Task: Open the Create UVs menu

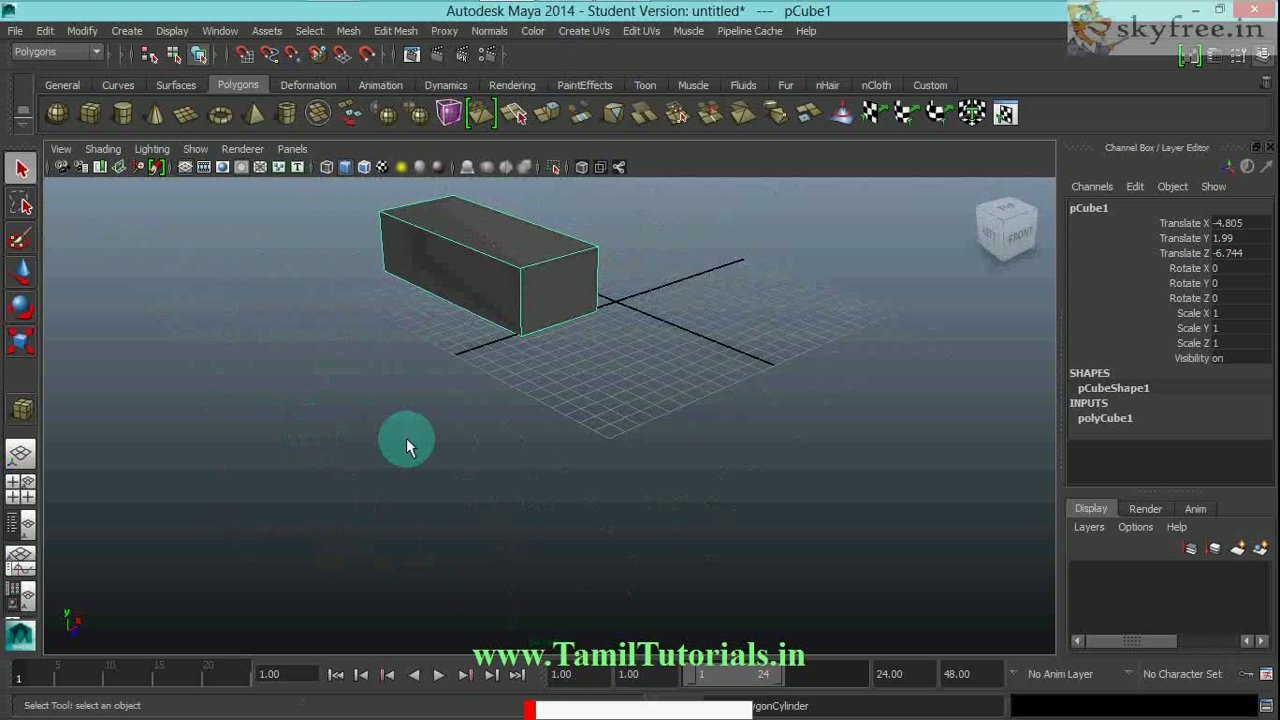Action: [584, 31]
